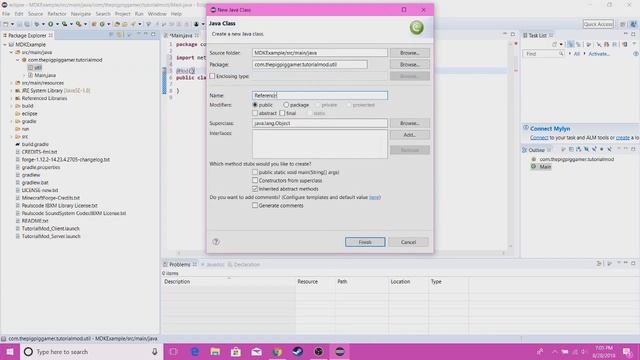Expand the src/main/resources folder node
Viewport: 640px width, 360px height.
pos(11,83)
